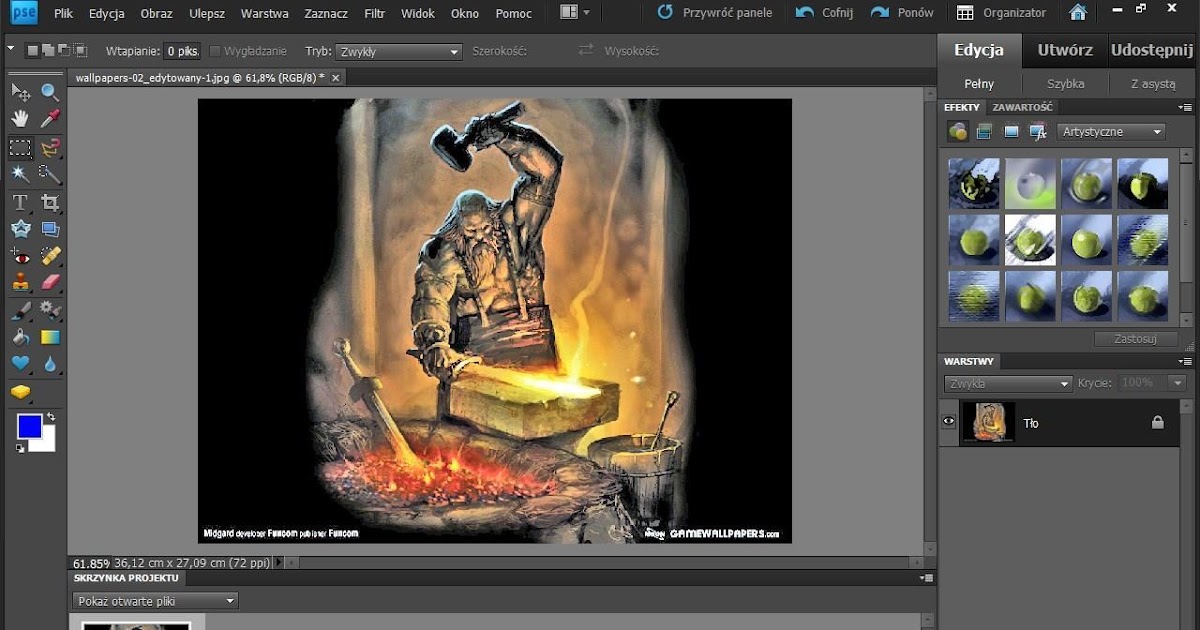The width and height of the screenshot is (1200, 630).
Task: Enable the Wygładzanie checkbox
Action: click(215, 51)
